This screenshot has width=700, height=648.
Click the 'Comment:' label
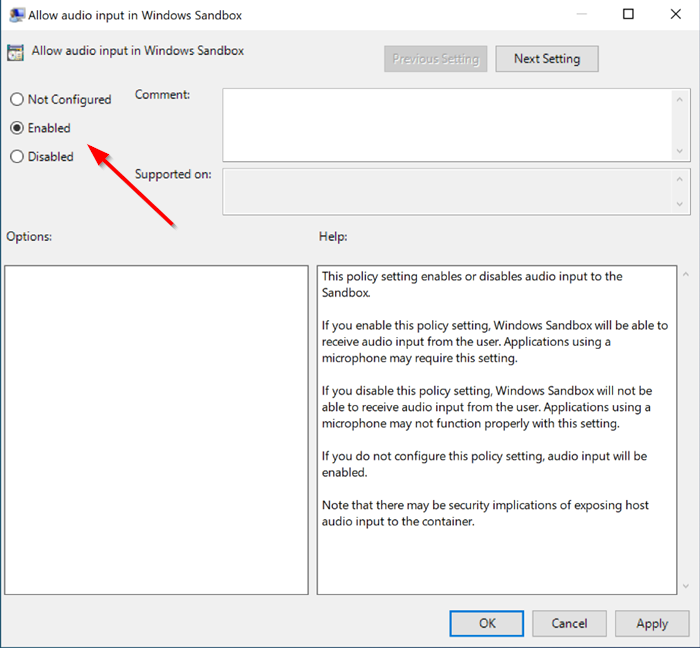click(162, 95)
